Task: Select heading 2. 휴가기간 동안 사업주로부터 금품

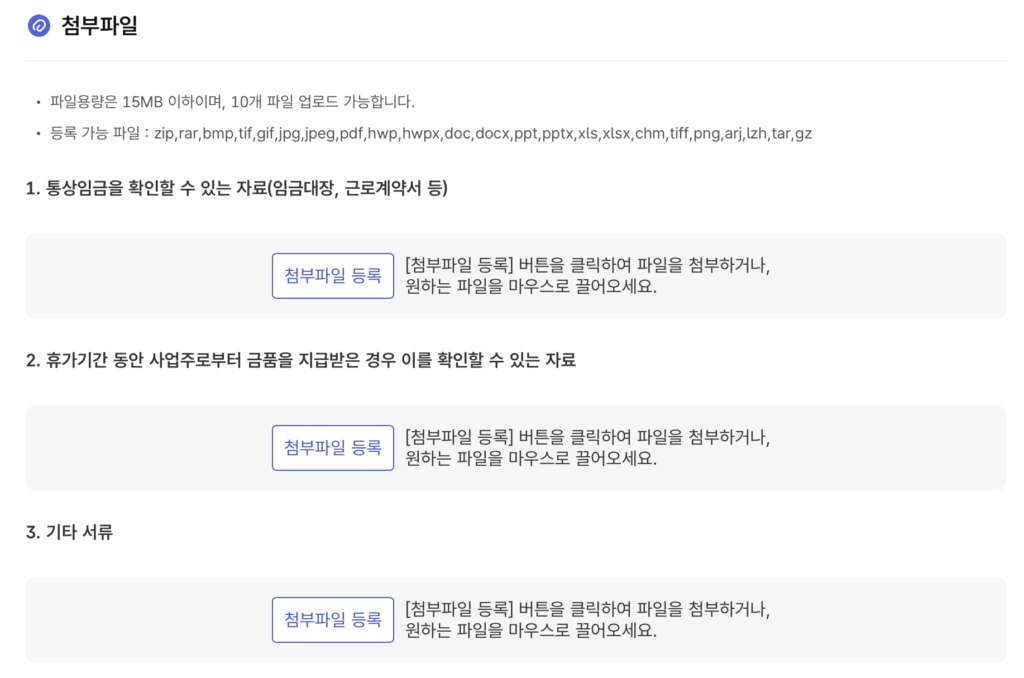Action: pos(300,360)
